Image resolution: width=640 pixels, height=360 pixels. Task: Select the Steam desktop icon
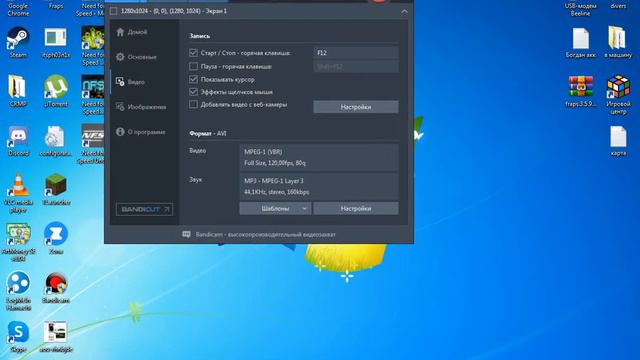18,42
